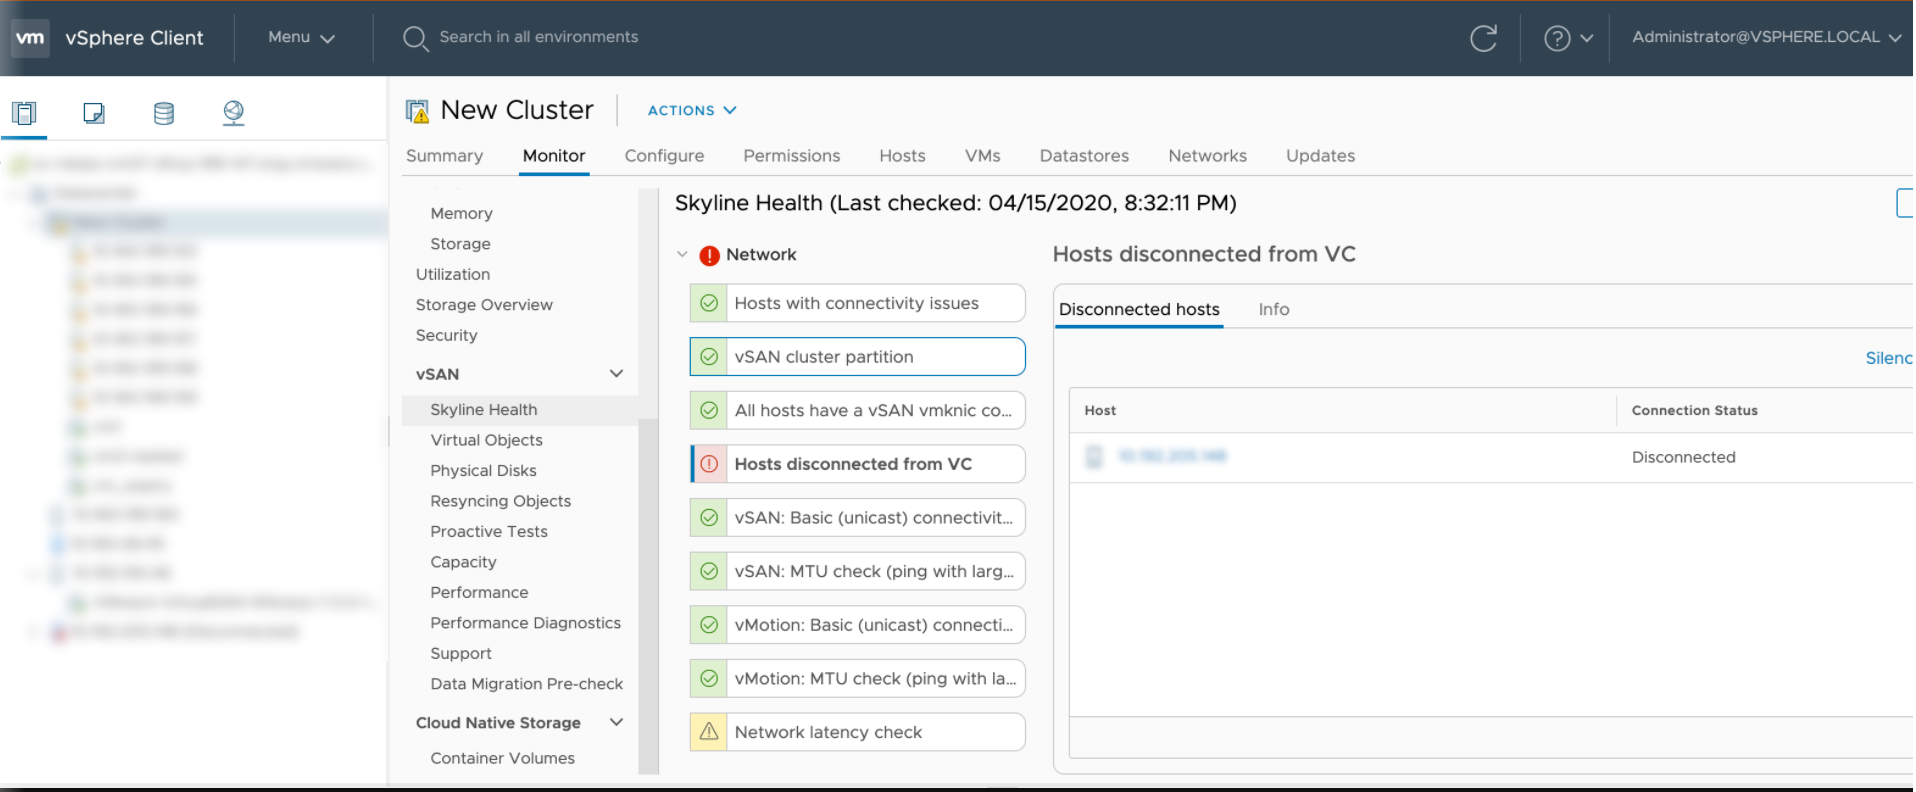
Task: Click red alert icon for Hosts disconnected from VC
Action: coord(709,464)
